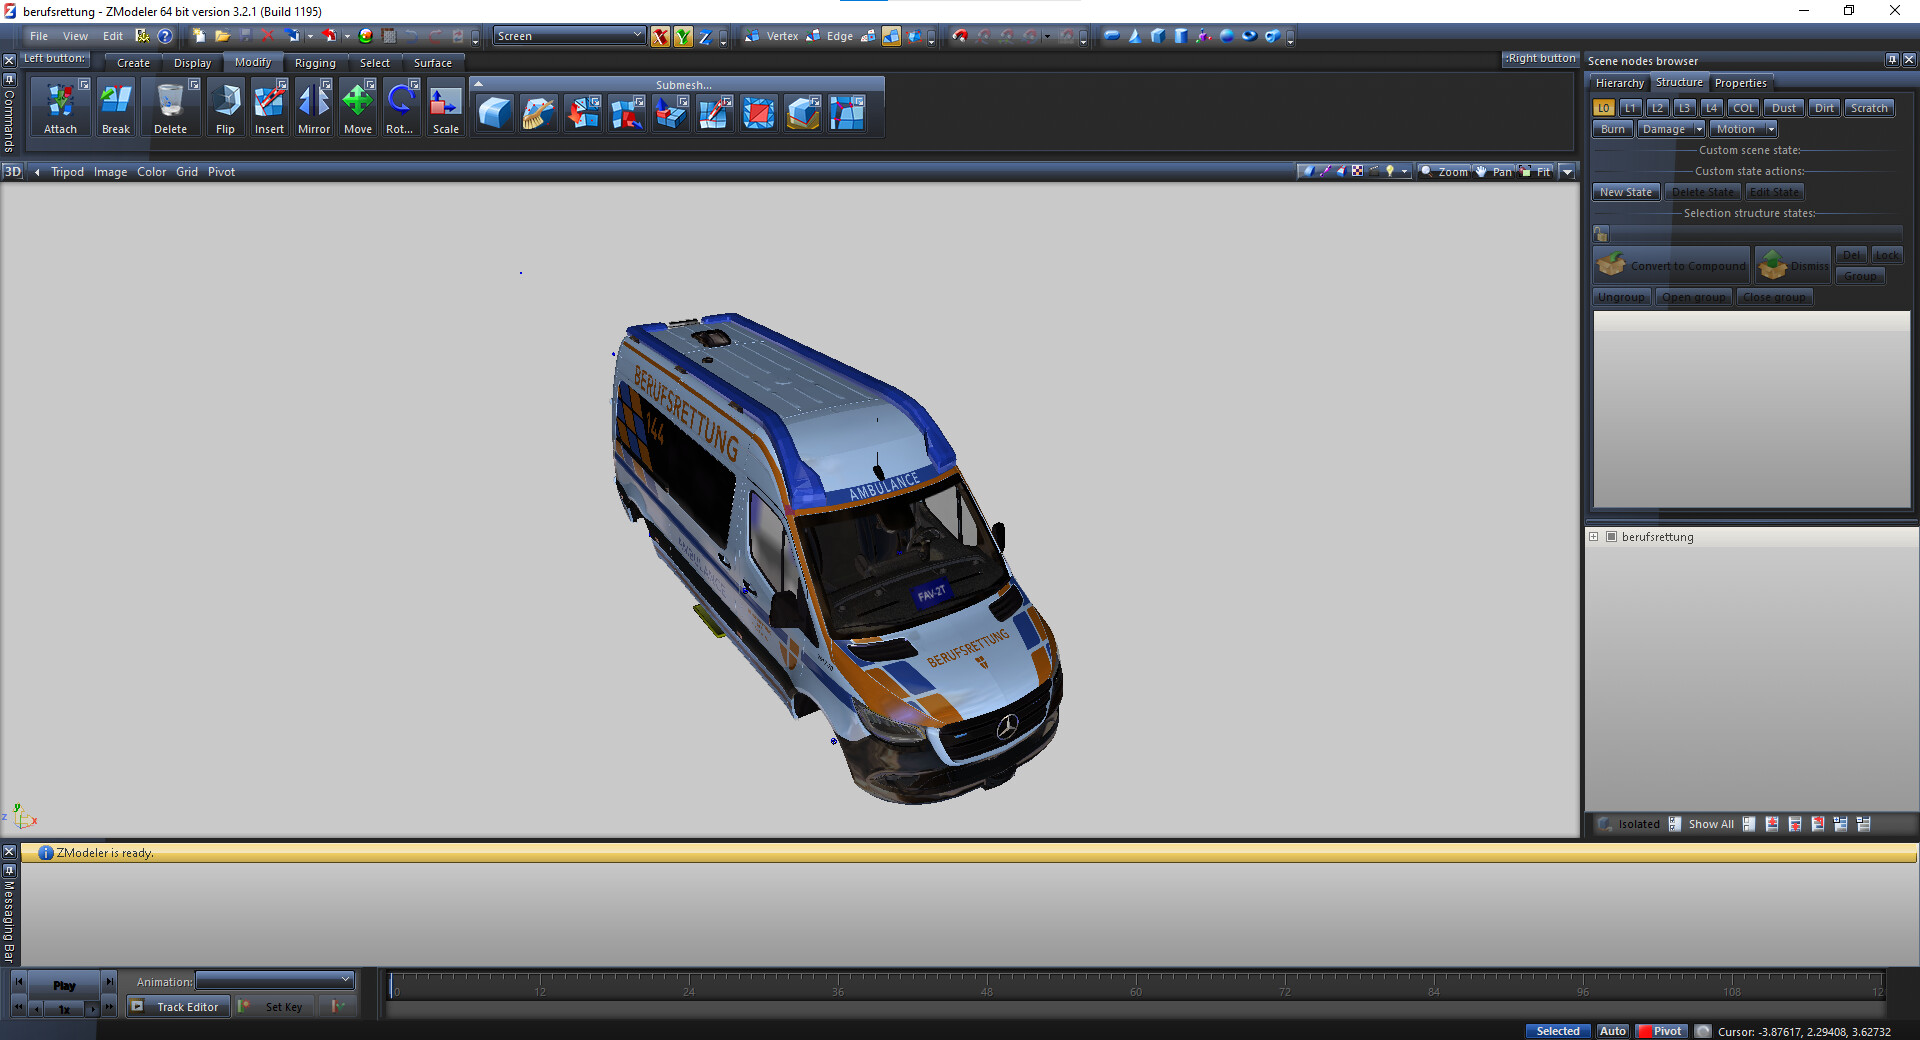Open the Damage state dropdown arrow
This screenshot has height=1040, width=1920.
1695,128
